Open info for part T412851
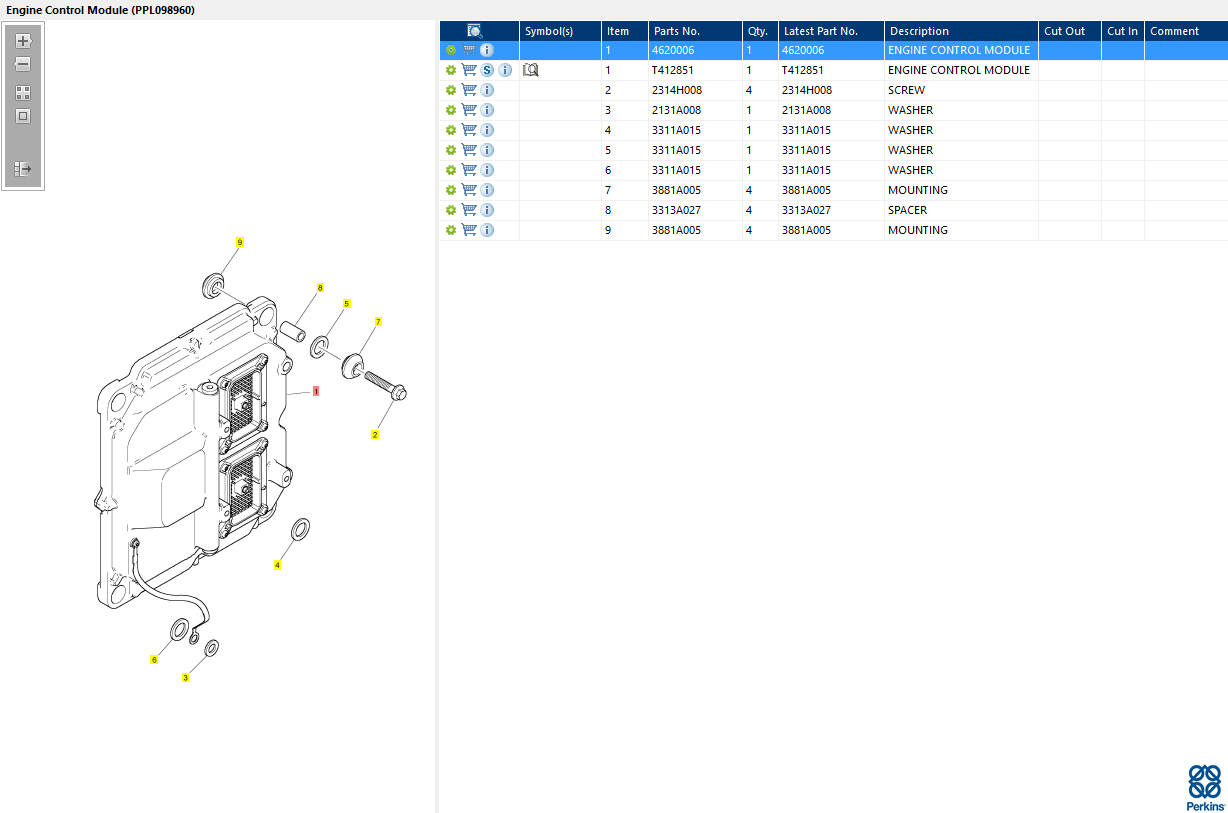Viewport: 1228px width, 813px height. coord(505,70)
